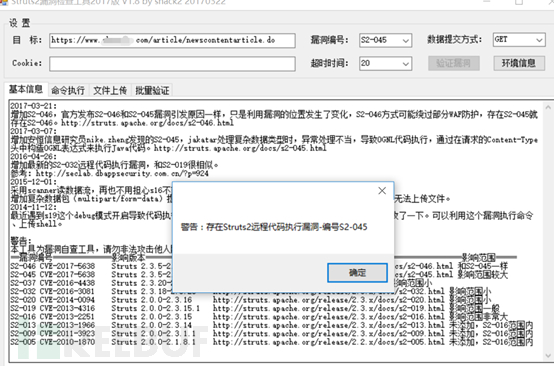554x366 pixels.
Task: Click the 2015-12-01 changelog date line
Action: (34, 182)
